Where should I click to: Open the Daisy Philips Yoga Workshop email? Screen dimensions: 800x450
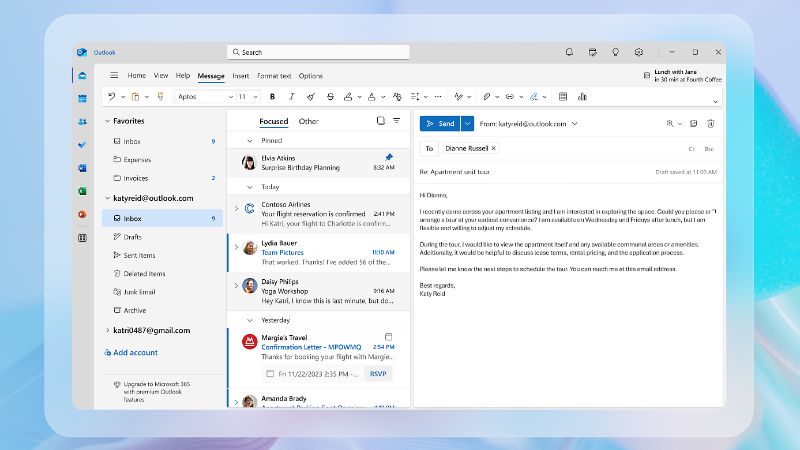click(318, 291)
